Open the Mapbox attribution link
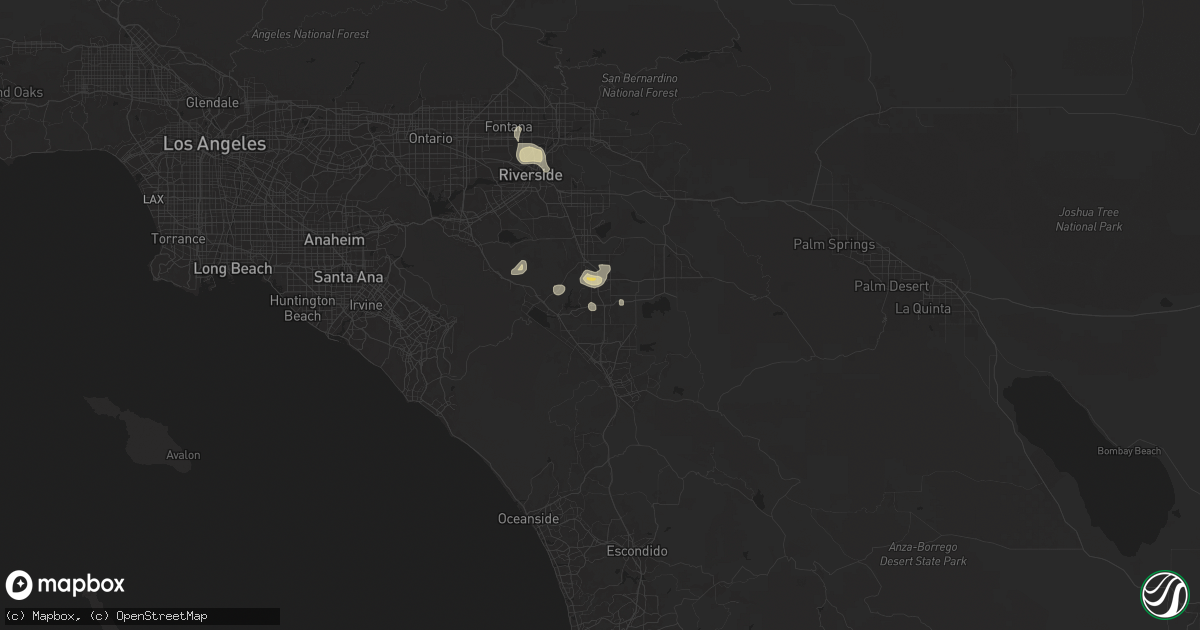Image resolution: width=1200 pixels, height=630 pixels. (x=44, y=616)
